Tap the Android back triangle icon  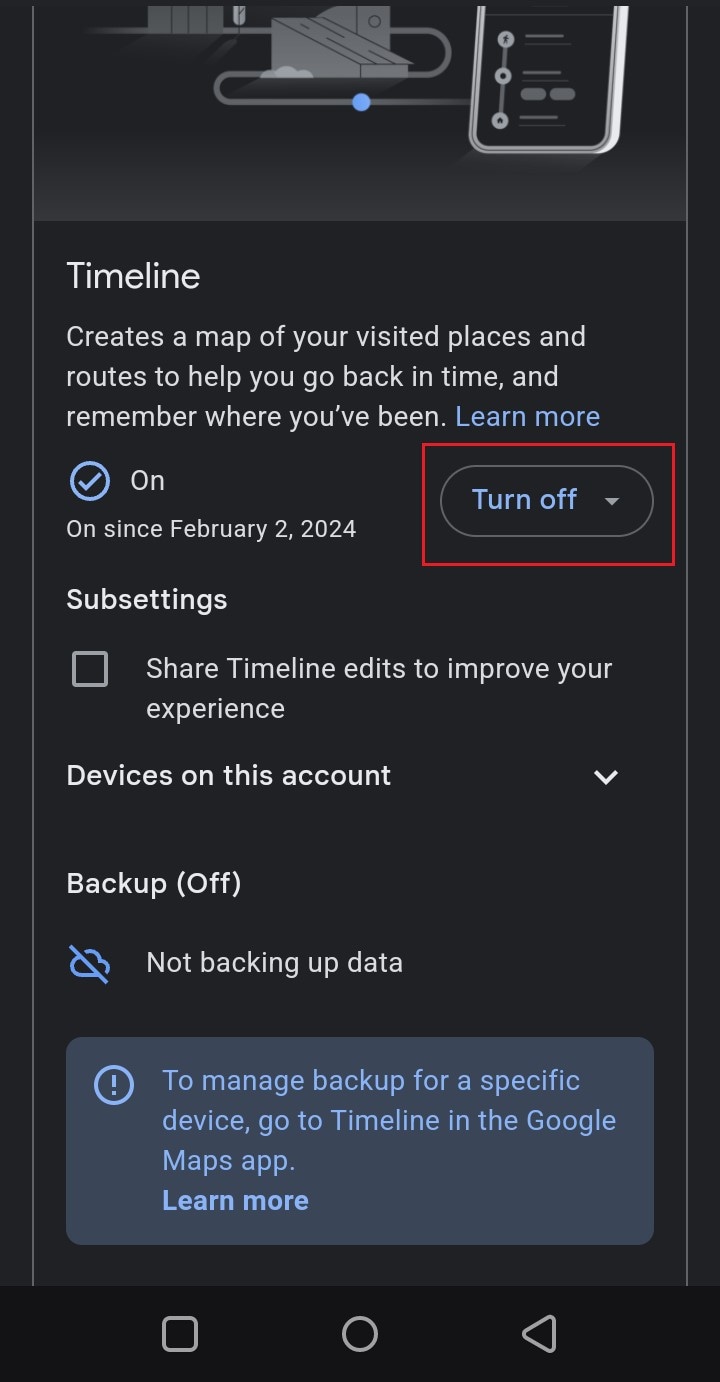(x=539, y=1334)
